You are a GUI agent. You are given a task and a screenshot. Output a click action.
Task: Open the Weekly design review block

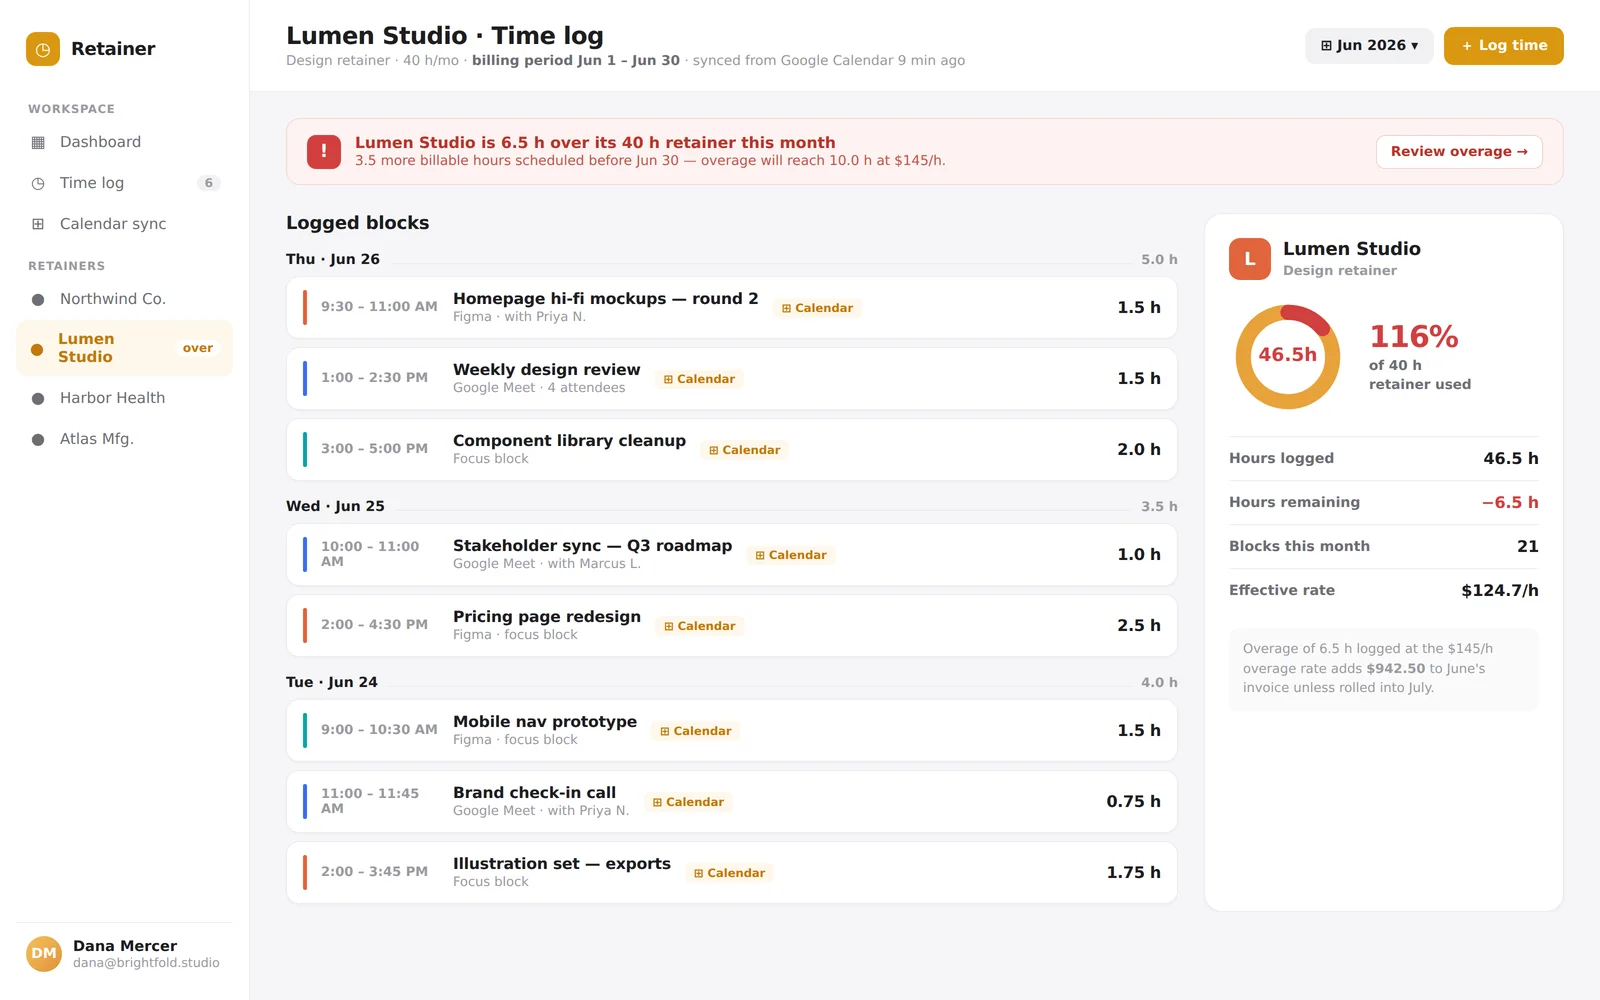732,379
